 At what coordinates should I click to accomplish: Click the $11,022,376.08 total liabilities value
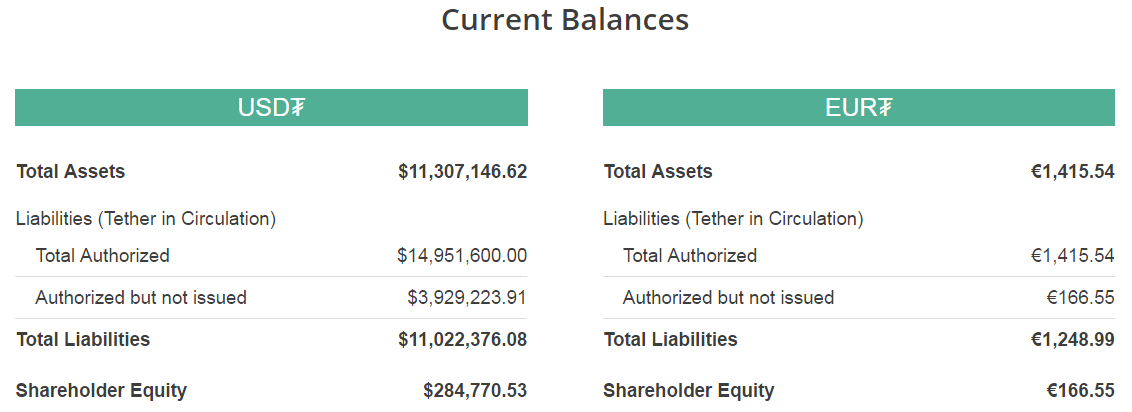[x=462, y=339]
